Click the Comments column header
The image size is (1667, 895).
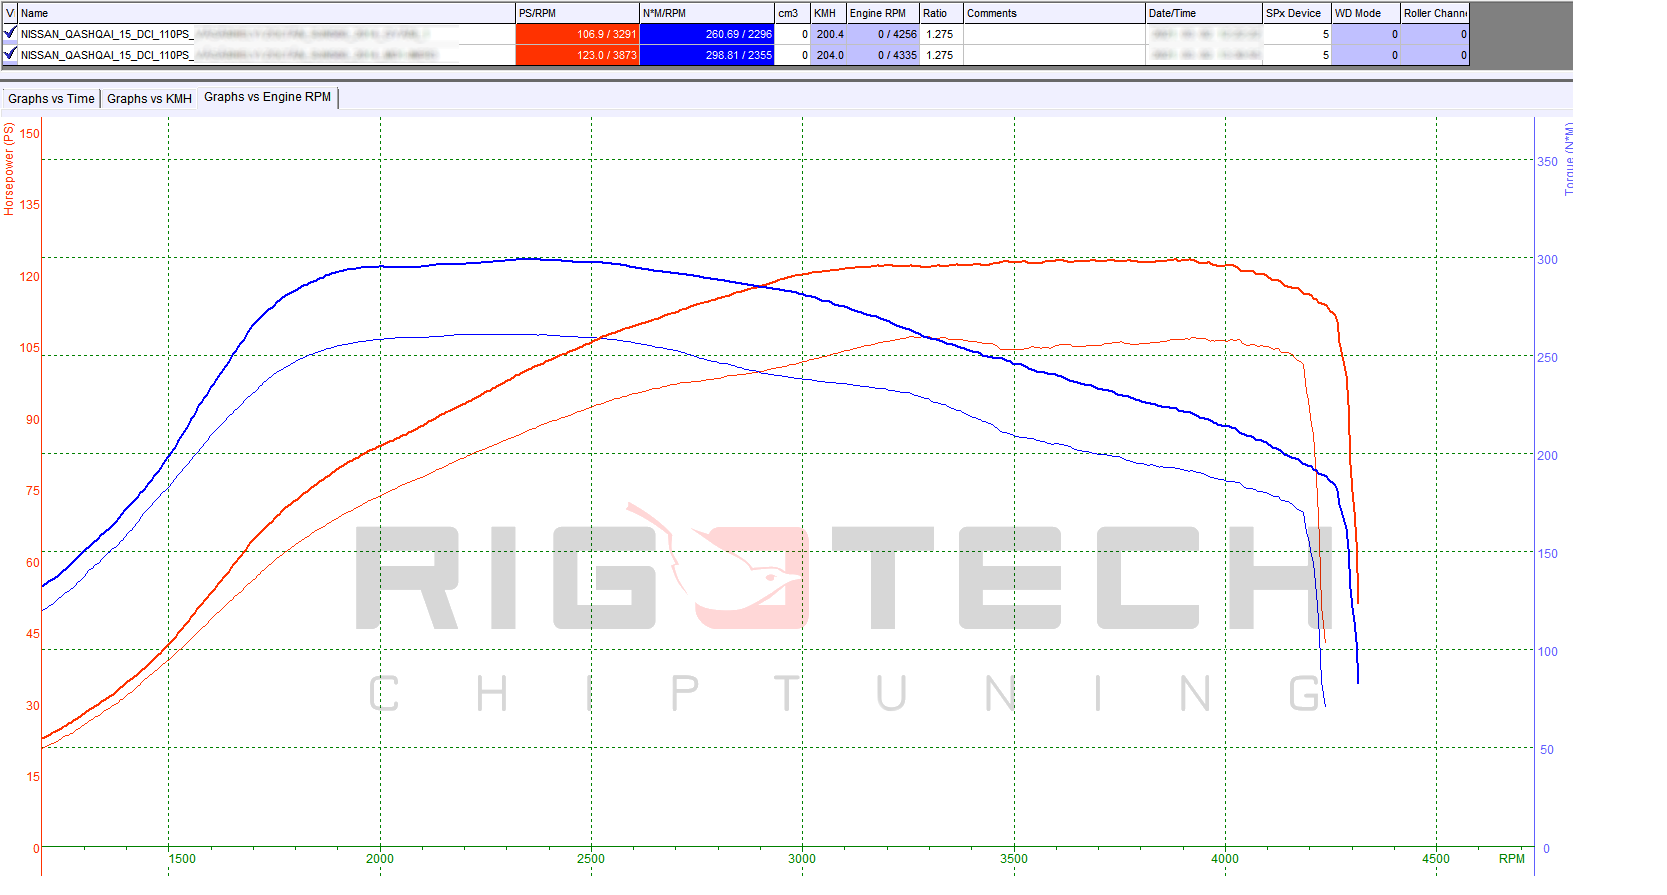pos(1054,13)
